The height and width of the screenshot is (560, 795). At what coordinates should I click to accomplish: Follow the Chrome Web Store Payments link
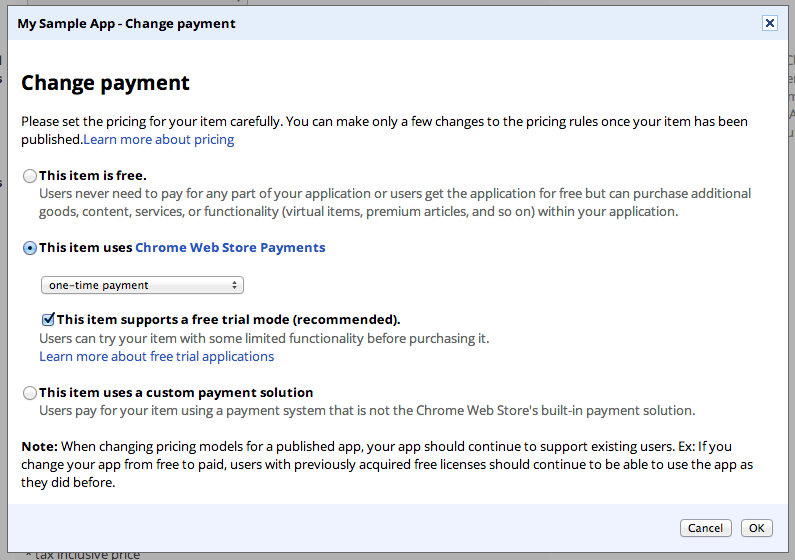click(x=230, y=248)
